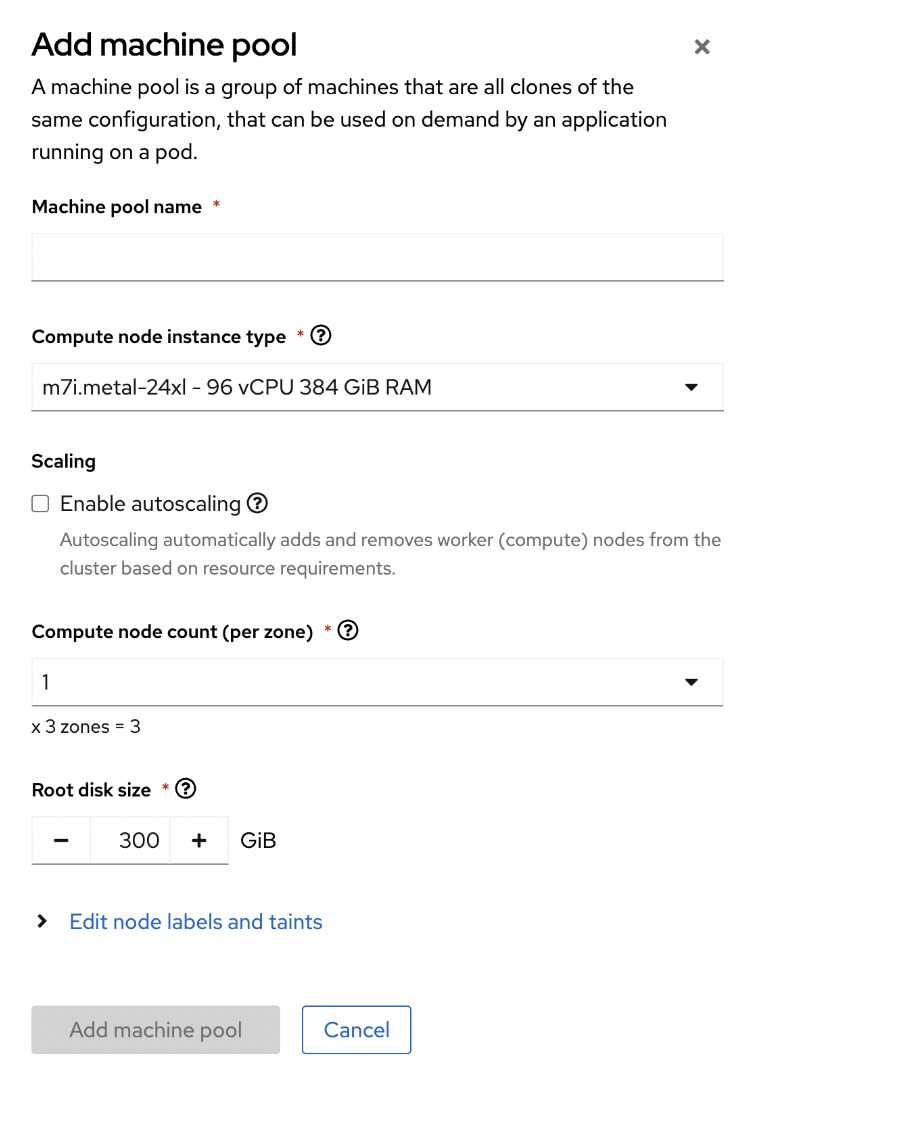Click the Root disk size help icon
The image size is (920, 1132).
point(185,789)
